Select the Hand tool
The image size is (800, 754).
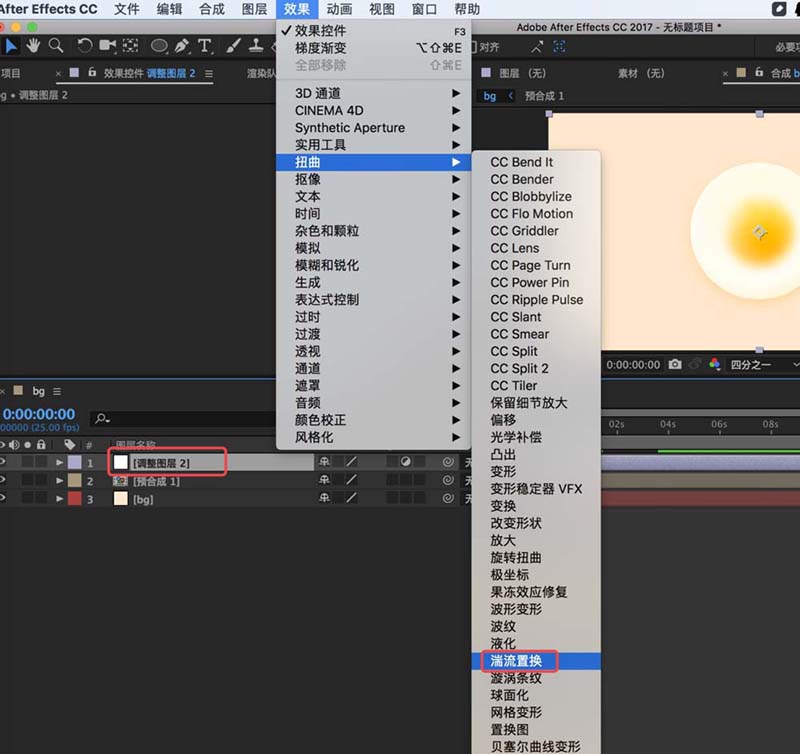pos(33,46)
